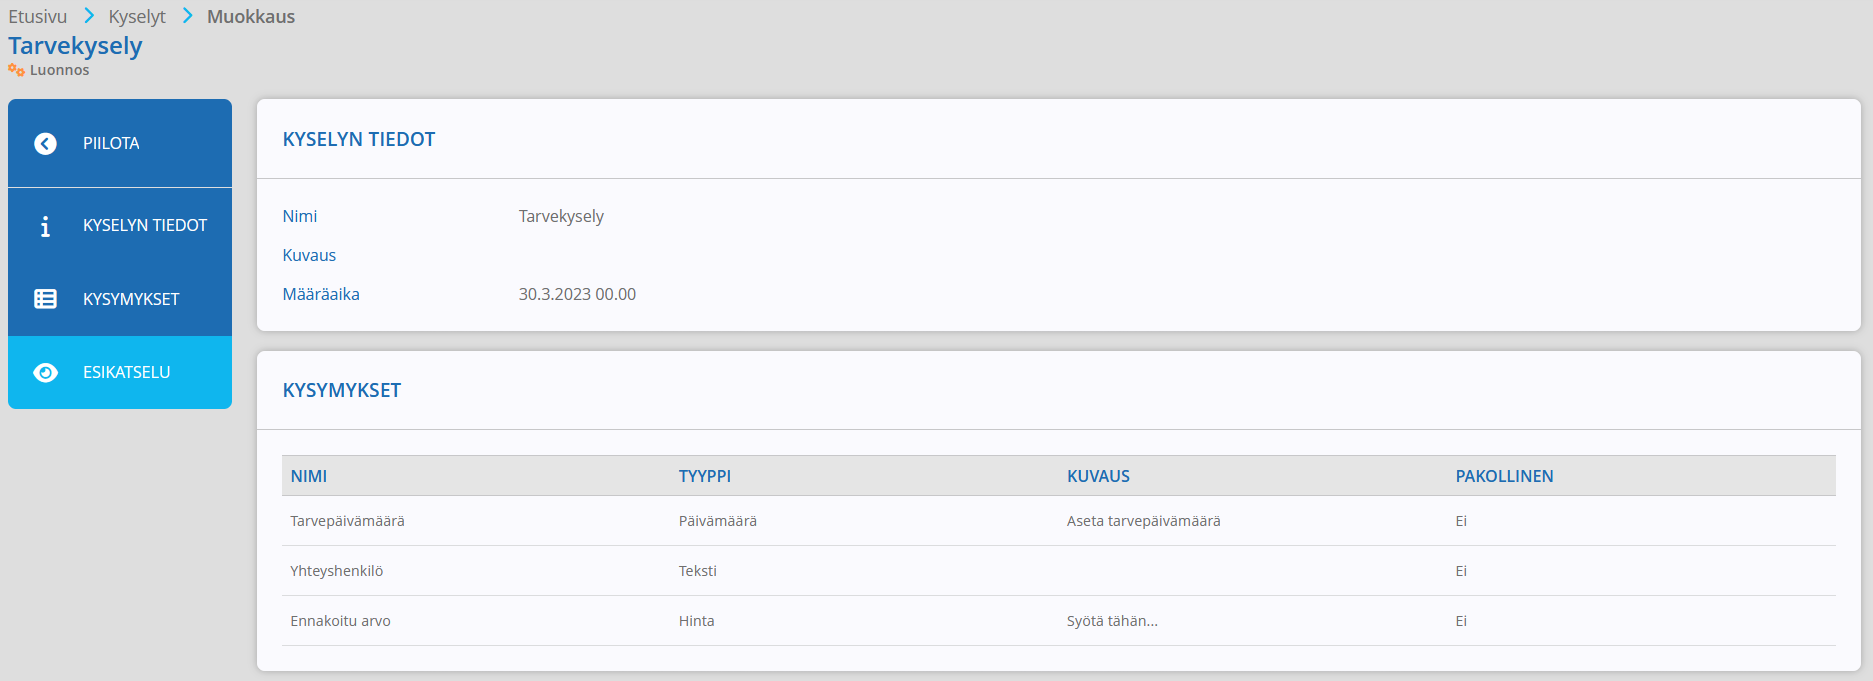Click Ei in Ennakoitu arvo row
The width and height of the screenshot is (1873, 681).
pyautogui.click(x=1461, y=621)
